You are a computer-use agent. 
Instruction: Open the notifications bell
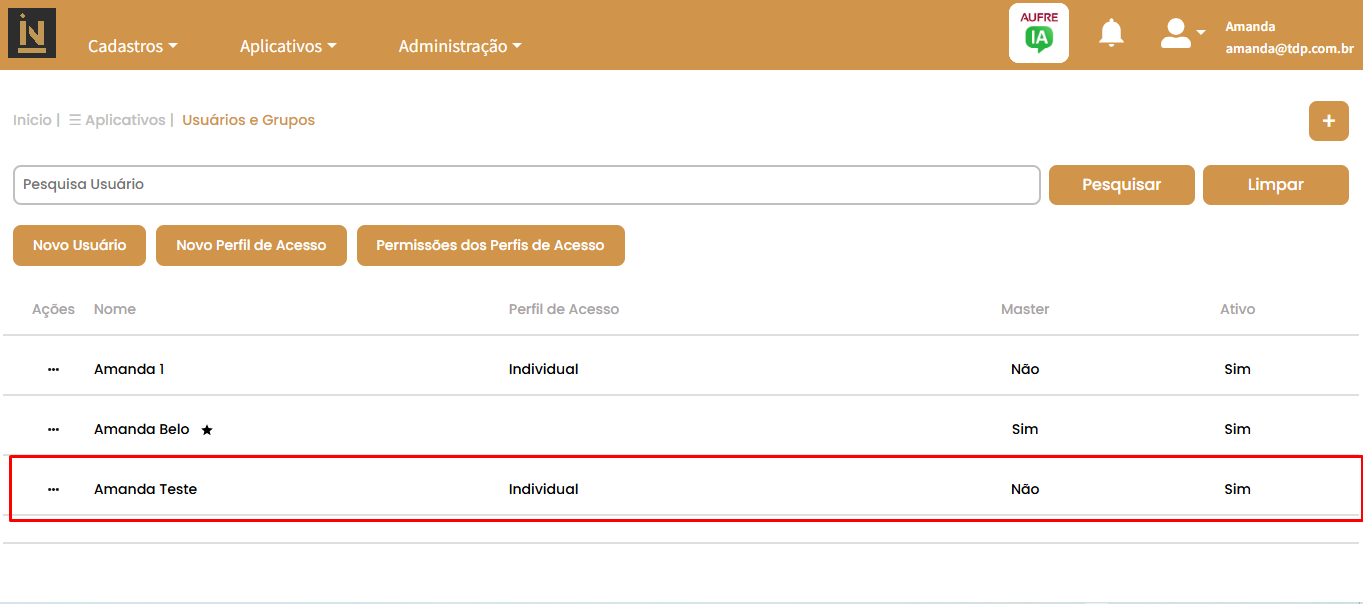tap(1111, 33)
